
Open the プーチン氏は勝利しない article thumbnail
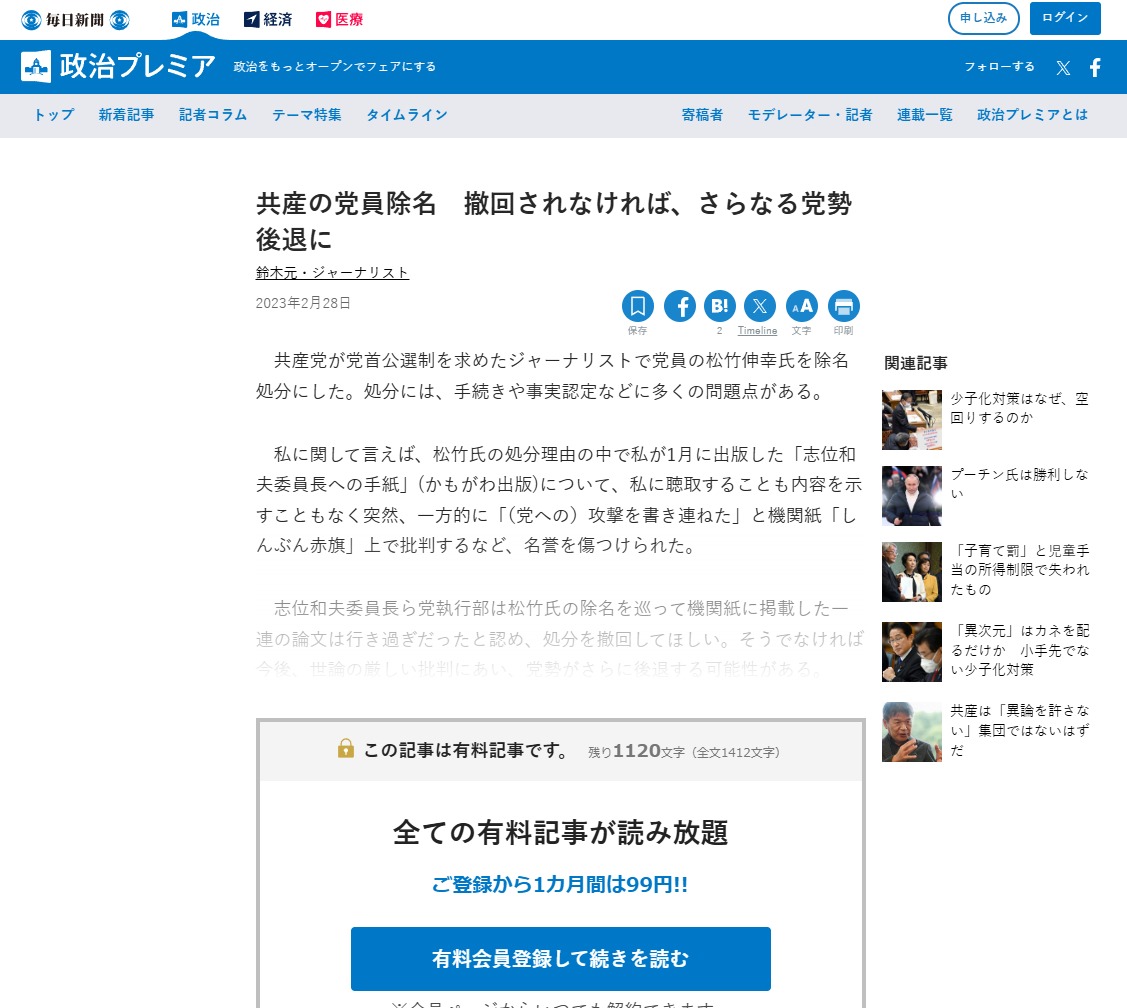click(911, 496)
